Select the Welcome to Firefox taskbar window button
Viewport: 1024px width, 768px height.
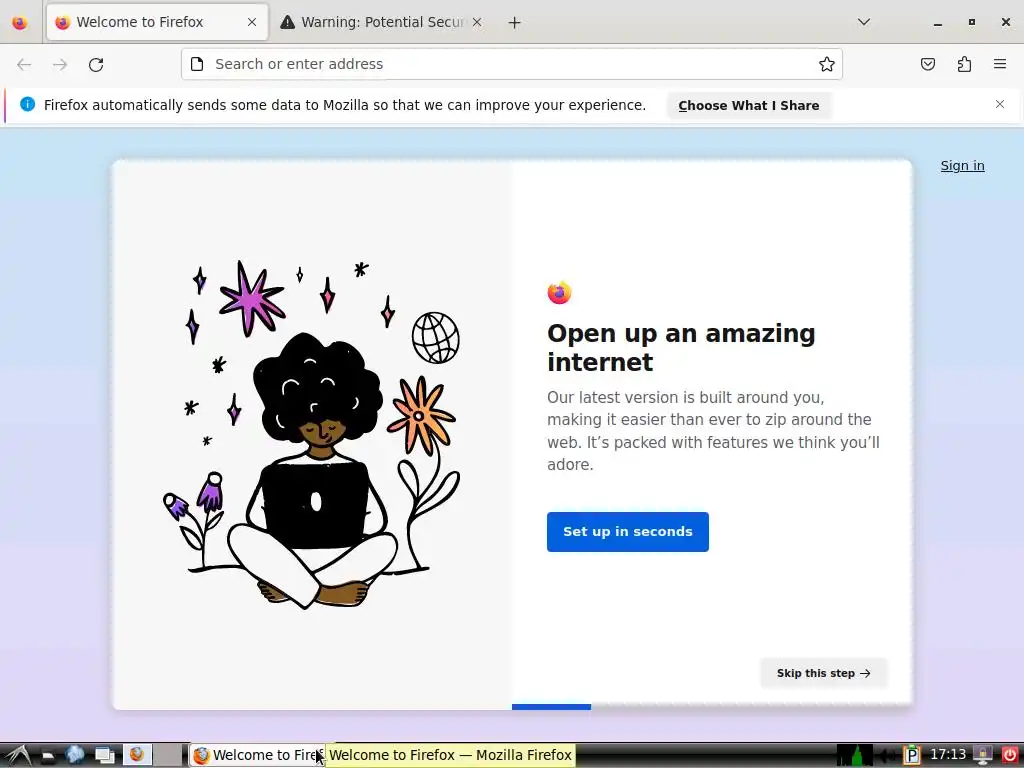click(x=258, y=755)
